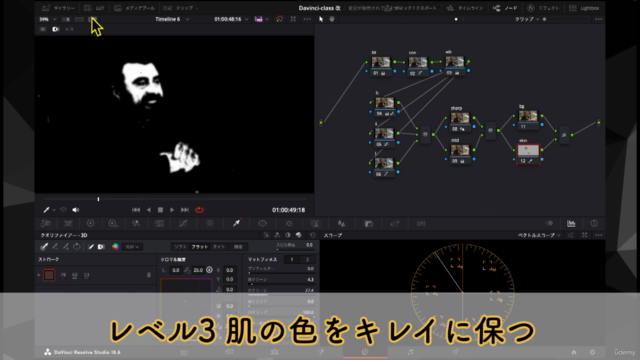640x360 pixels.
Task: Mute the viewer audio speaker icon
Action: click(76, 210)
